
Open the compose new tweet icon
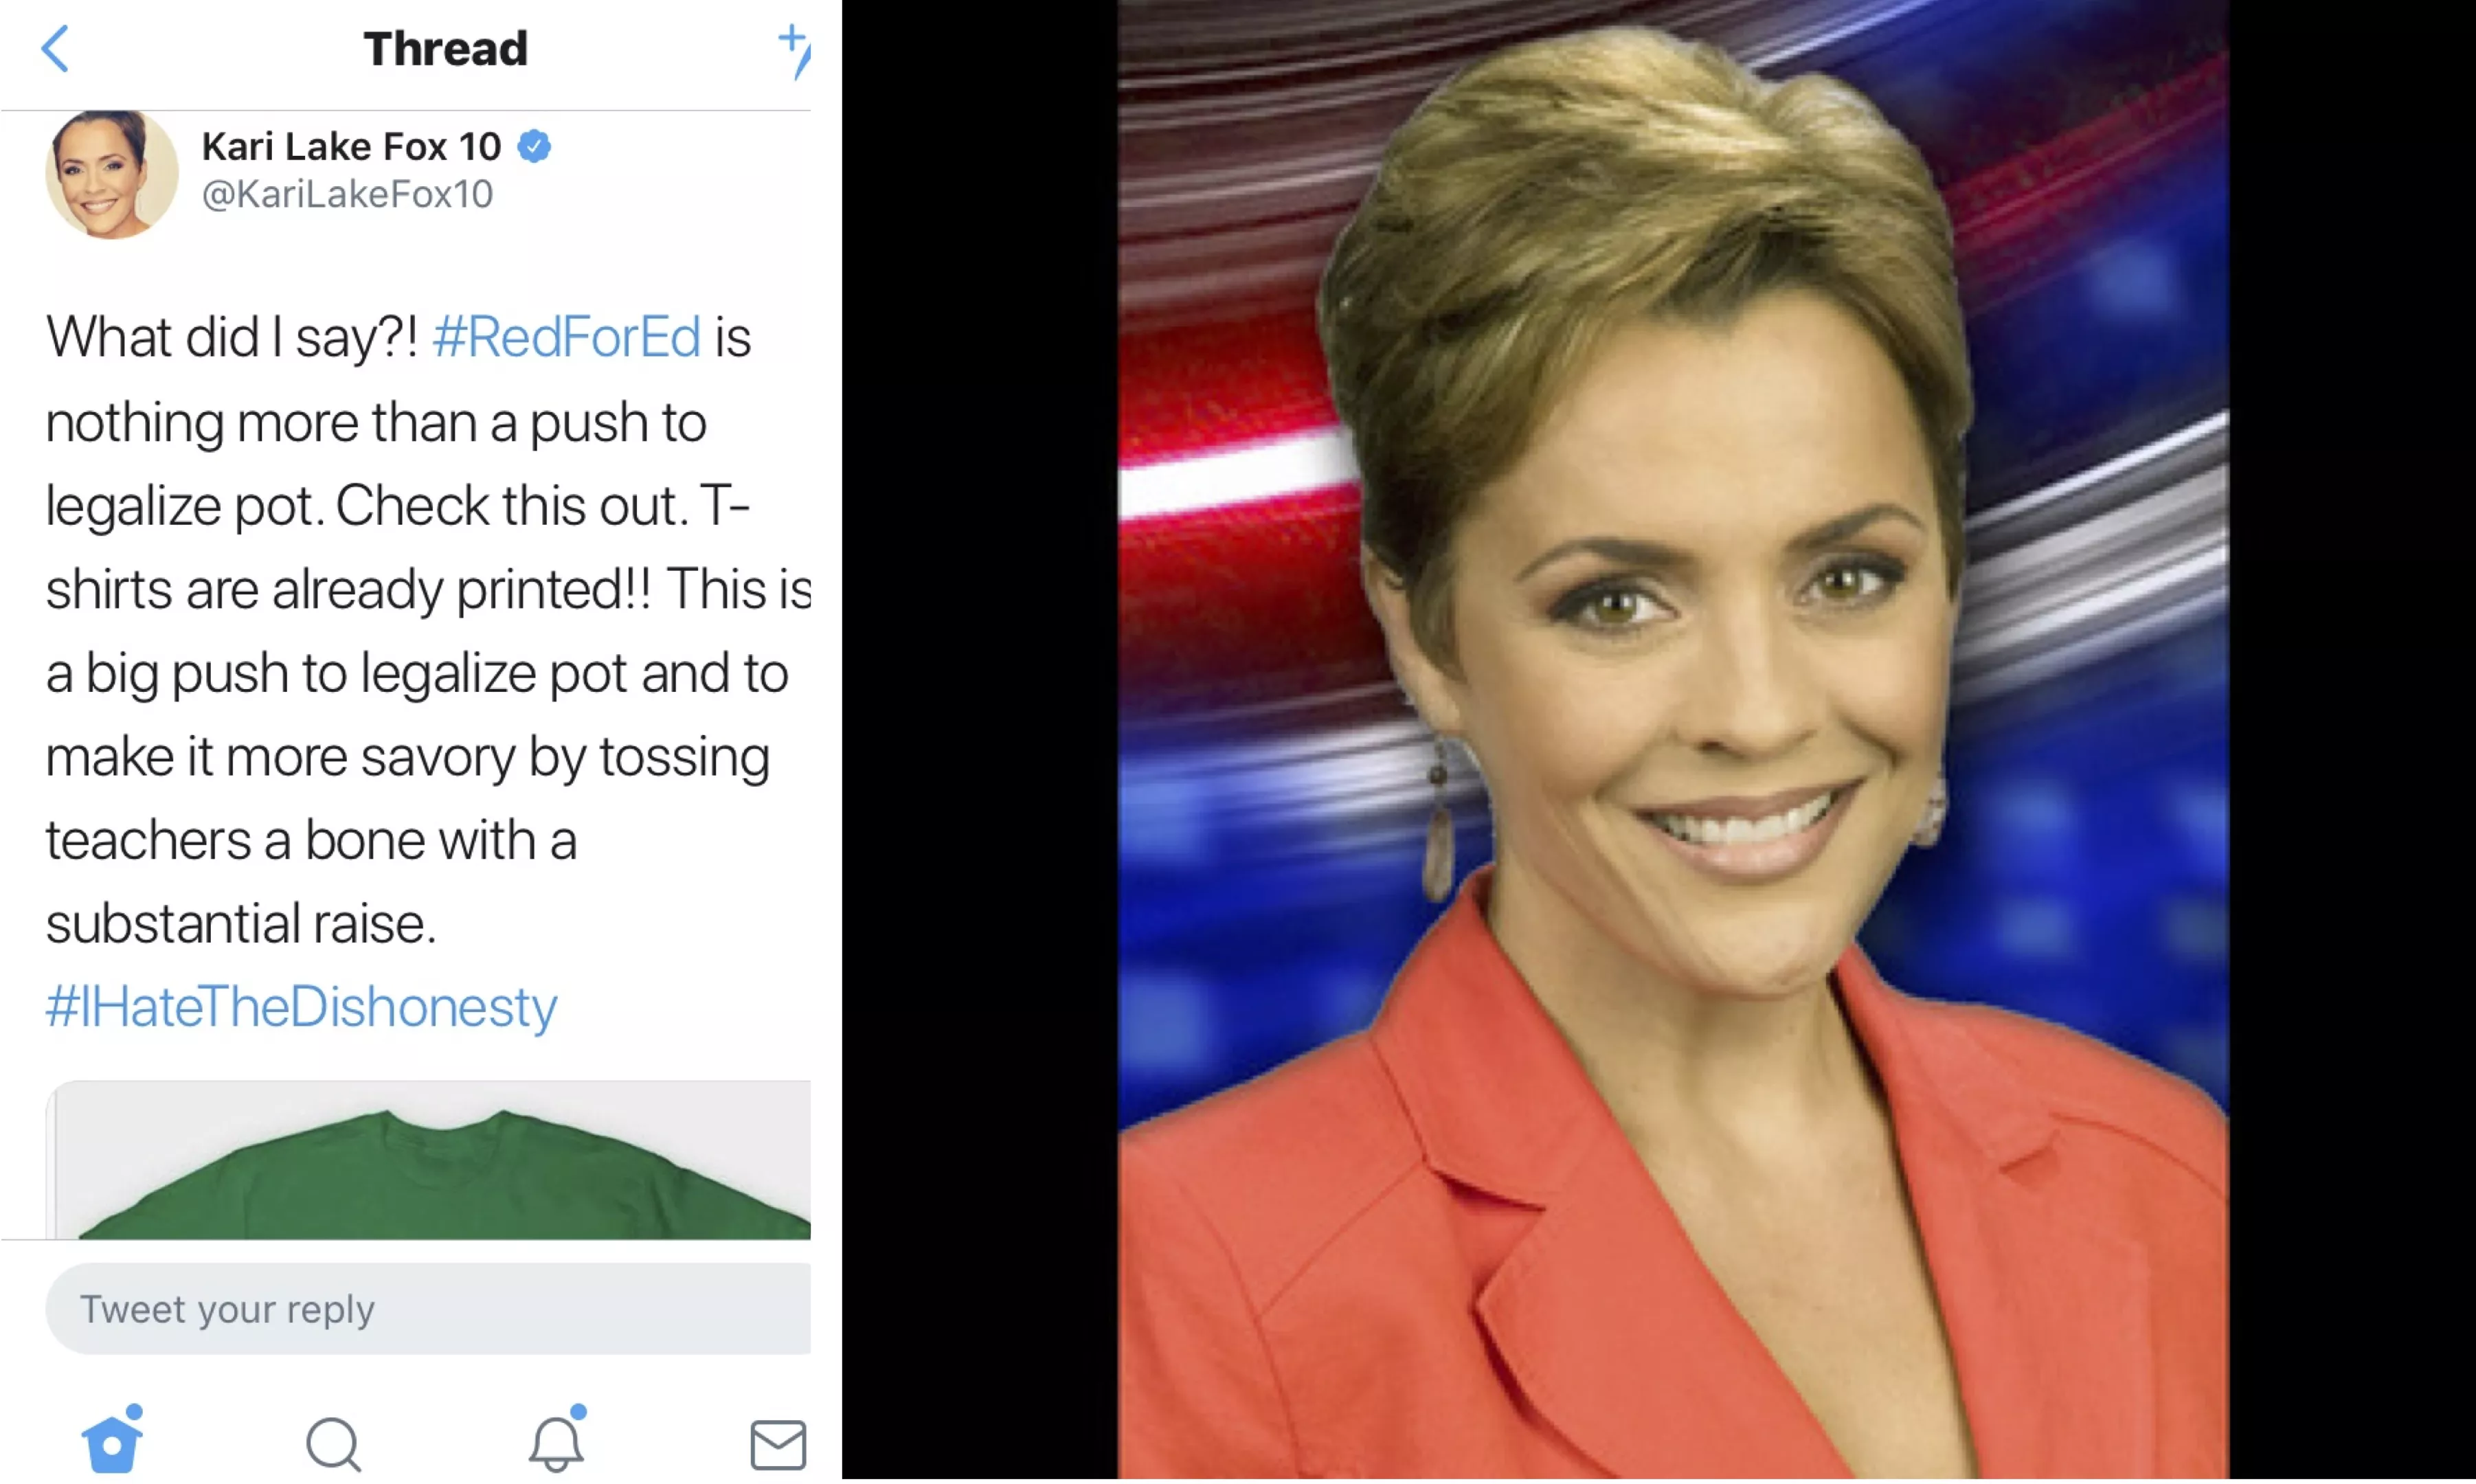(x=794, y=50)
